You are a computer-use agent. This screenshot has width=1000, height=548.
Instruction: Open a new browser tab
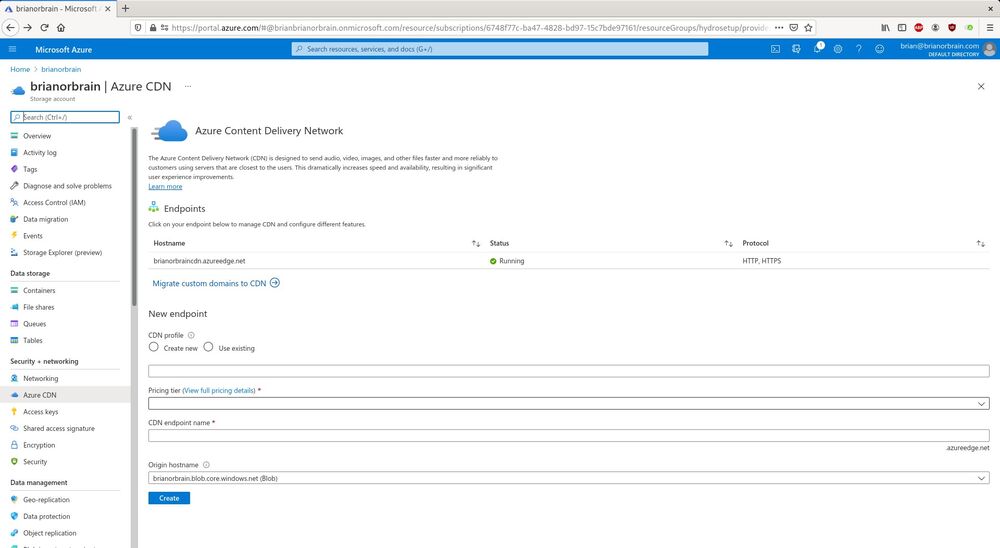(x=126, y=8)
